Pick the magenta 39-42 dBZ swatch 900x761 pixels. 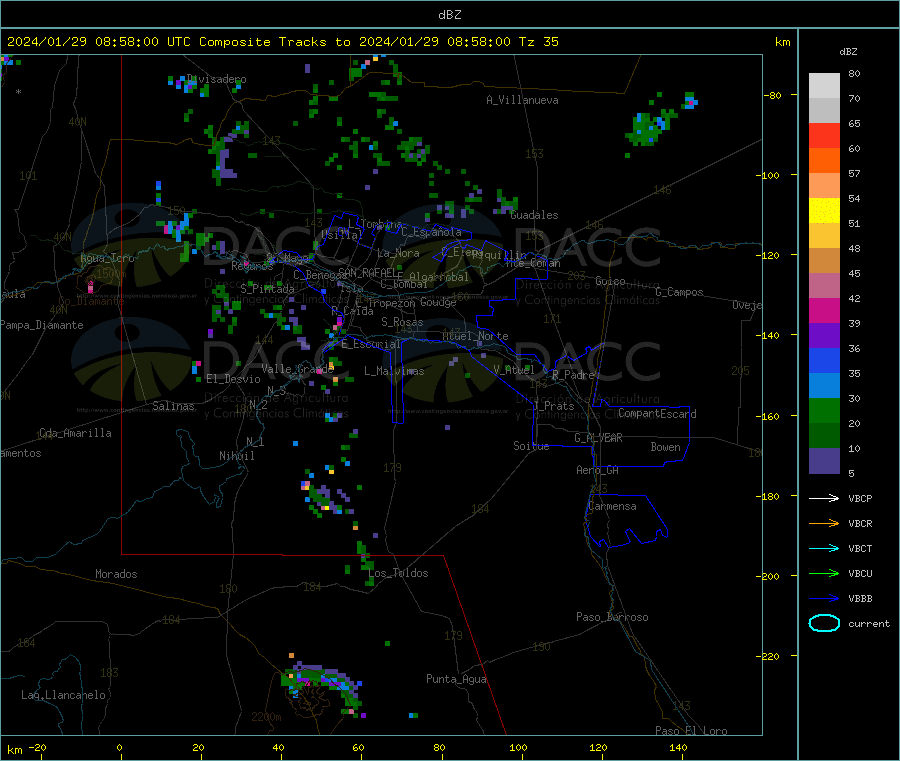click(x=824, y=310)
